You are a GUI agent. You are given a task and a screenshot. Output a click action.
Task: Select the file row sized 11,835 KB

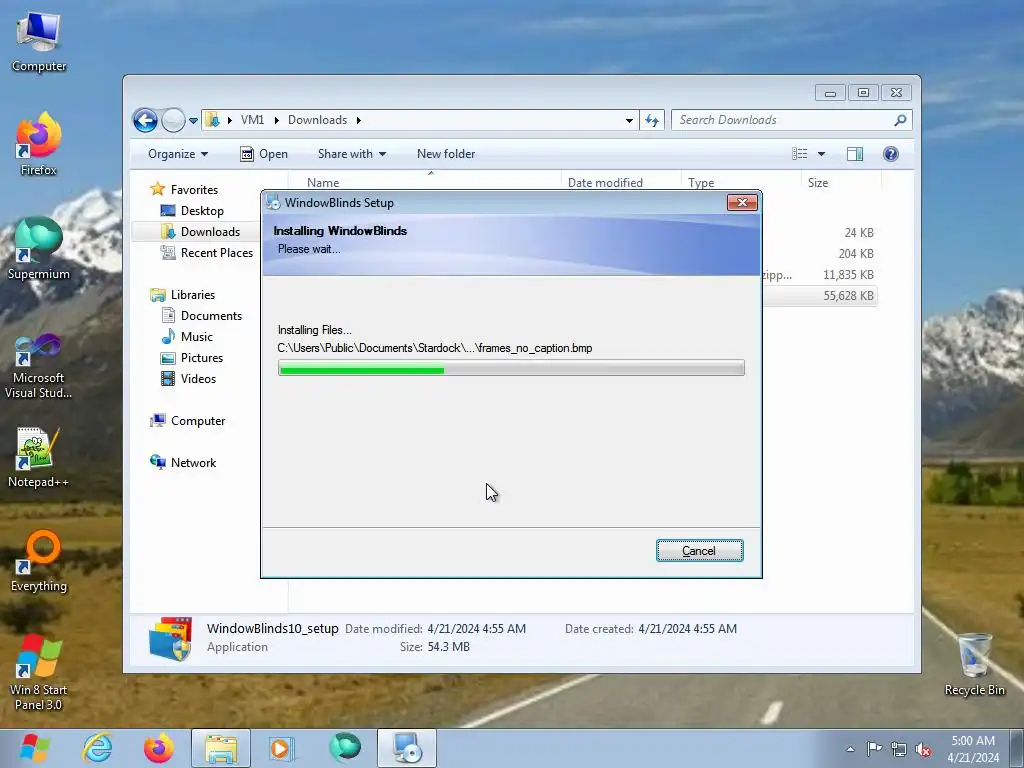[819, 275]
